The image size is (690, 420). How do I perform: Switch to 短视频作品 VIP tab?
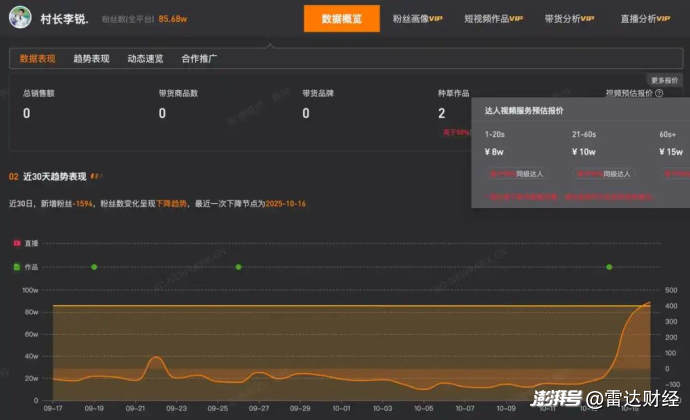(493, 18)
